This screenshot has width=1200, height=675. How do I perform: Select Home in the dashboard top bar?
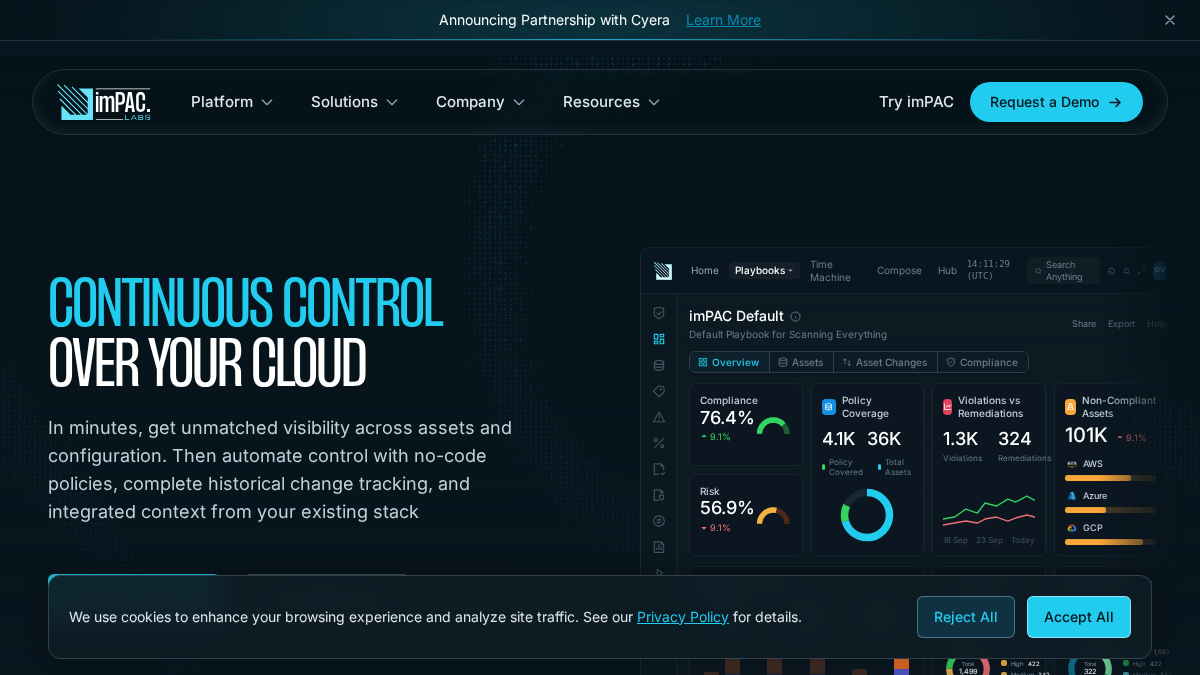pos(705,271)
